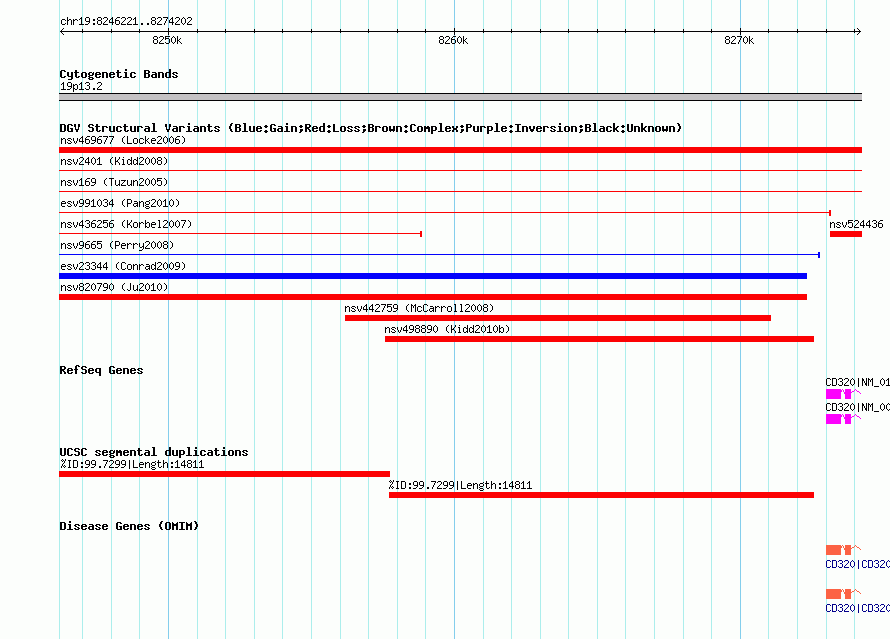Click the nsv524436 variant label
The height and width of the screenshot is (639, 890).
pyautogui.click(x=856, y=224)
